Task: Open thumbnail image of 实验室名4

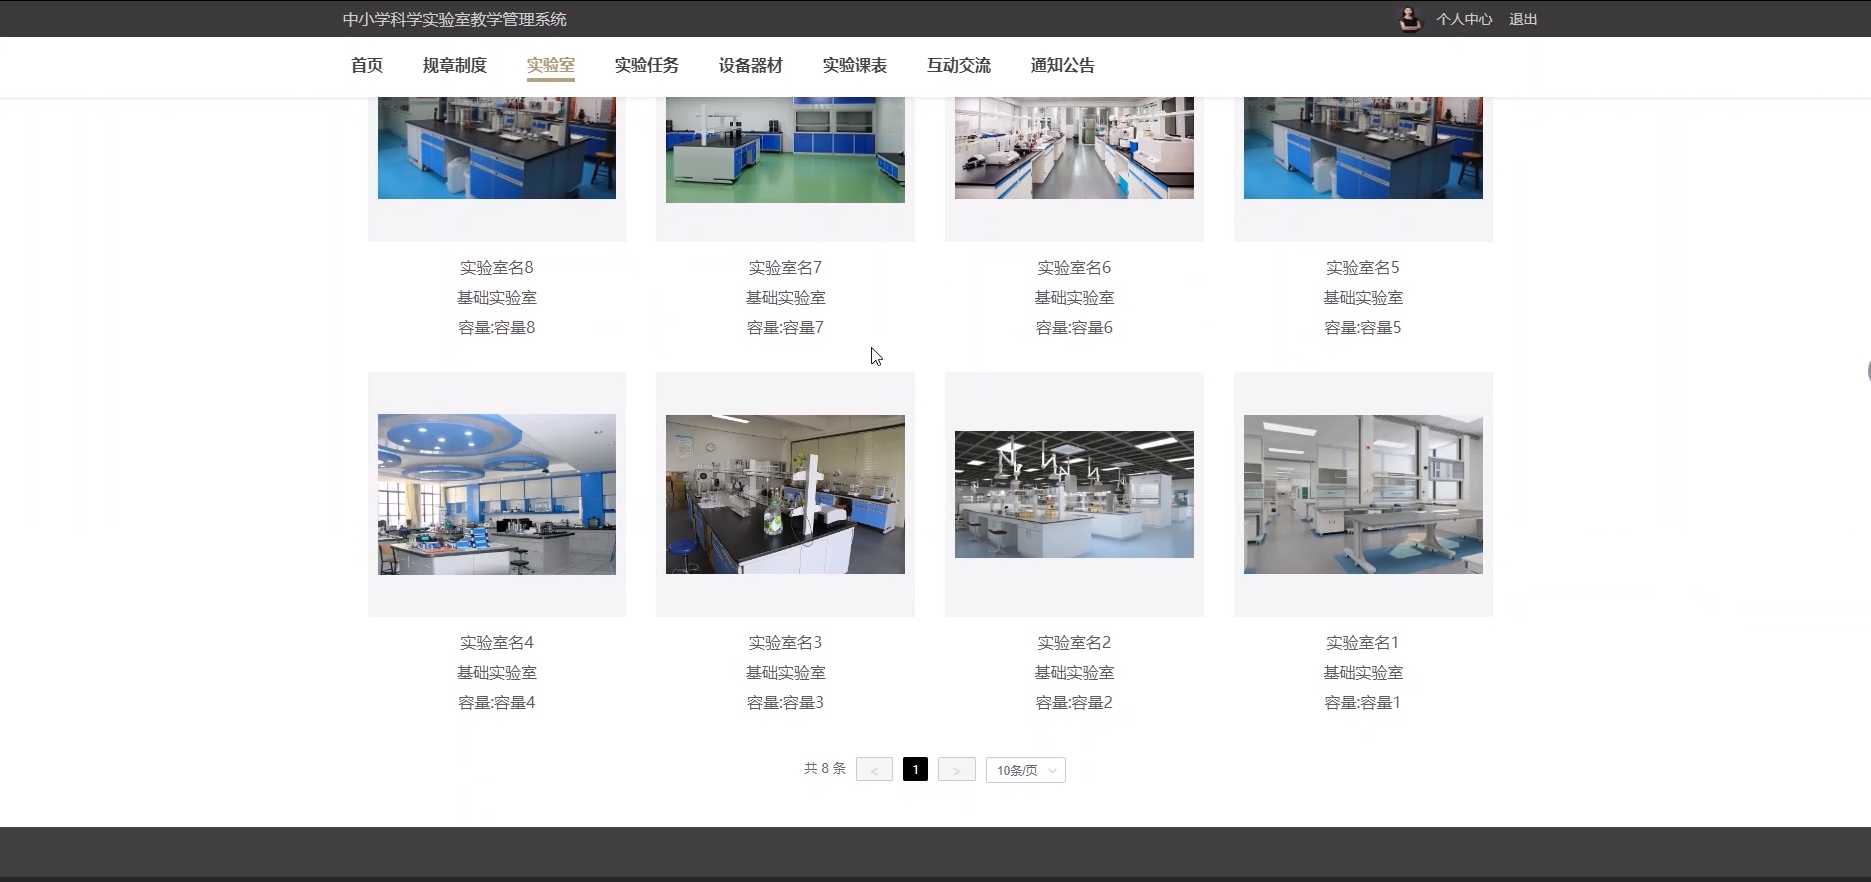Action: click(496, 494)
